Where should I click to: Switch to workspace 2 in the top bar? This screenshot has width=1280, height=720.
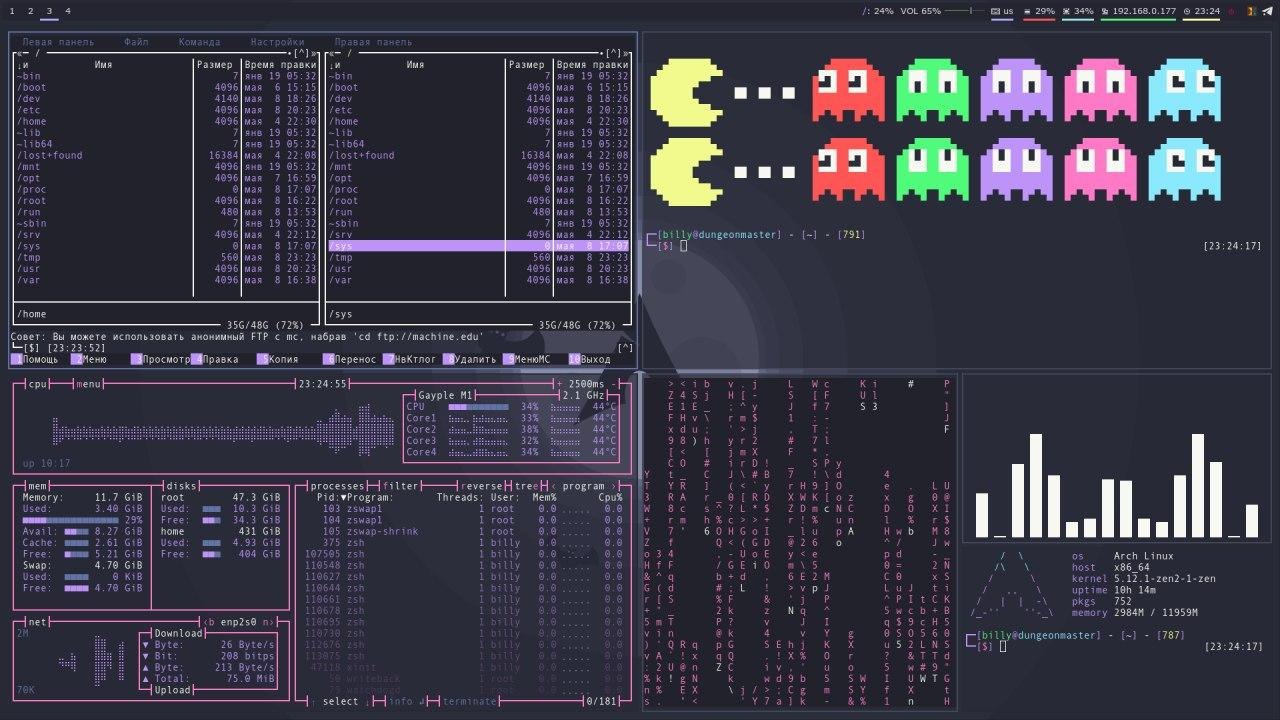30,11
